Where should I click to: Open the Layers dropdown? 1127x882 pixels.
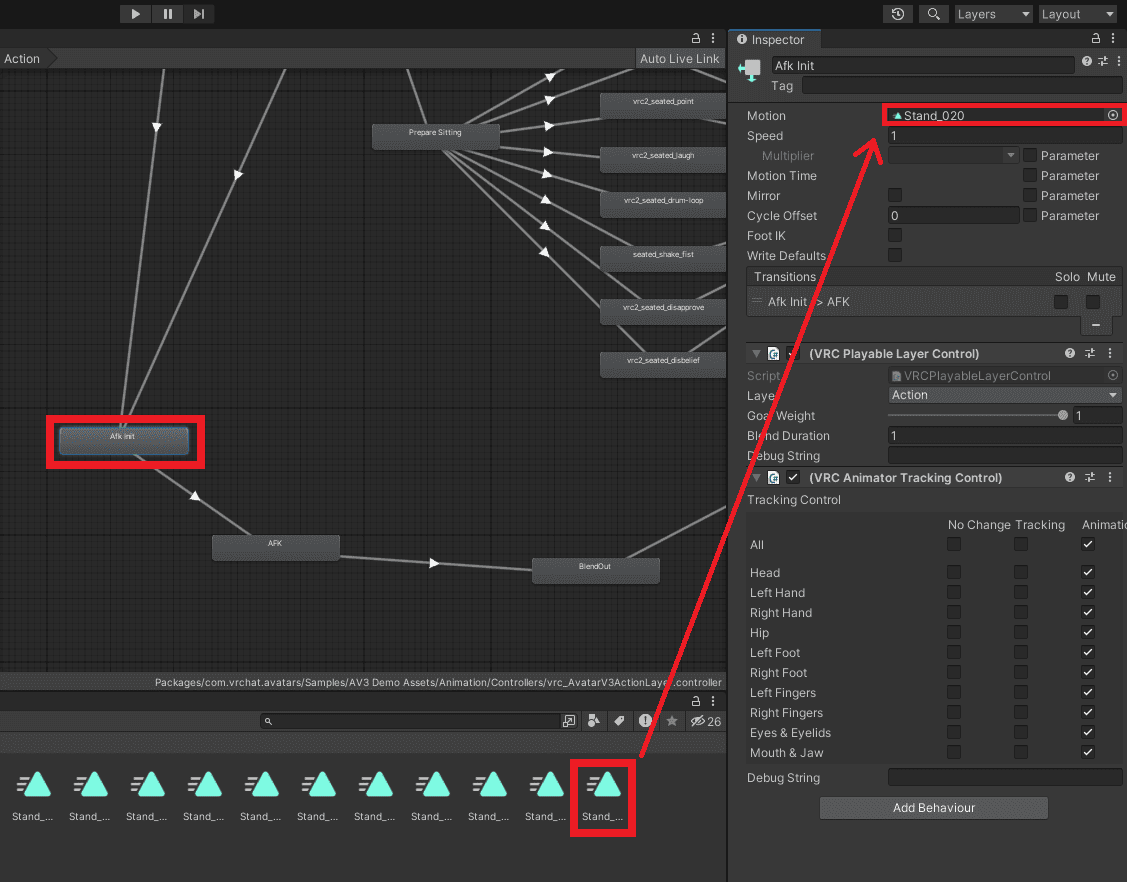tap(992, 14)
